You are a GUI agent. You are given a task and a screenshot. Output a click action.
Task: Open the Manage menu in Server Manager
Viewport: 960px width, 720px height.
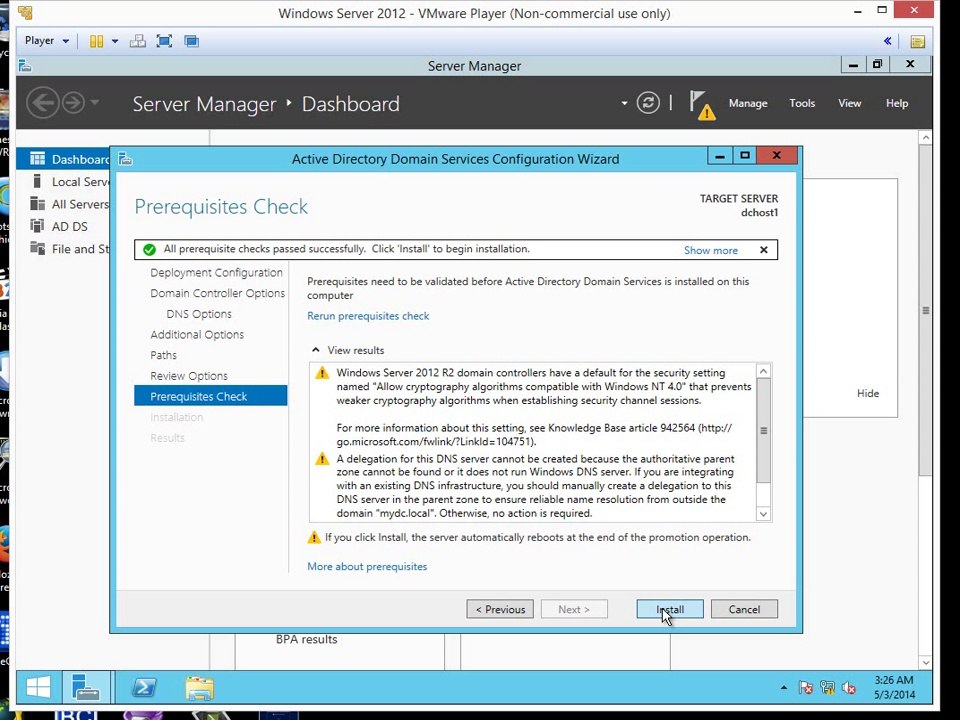click(748, 103)
